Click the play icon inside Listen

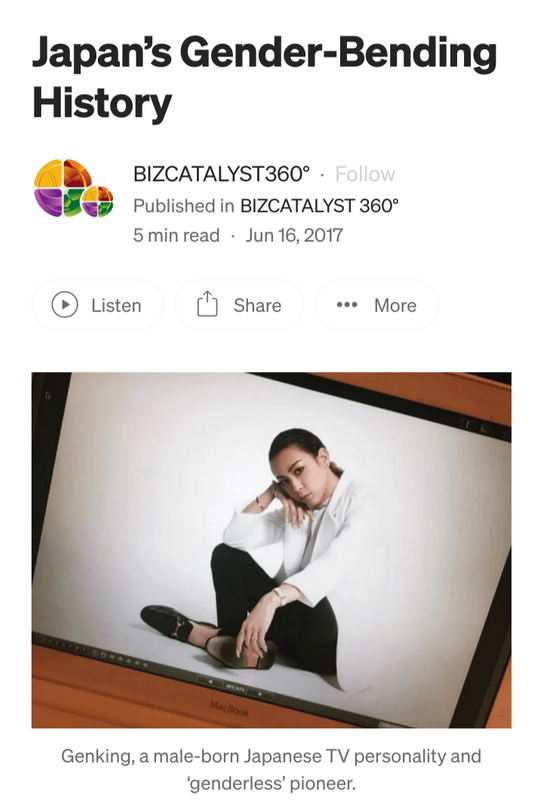[x=65, y=305]
